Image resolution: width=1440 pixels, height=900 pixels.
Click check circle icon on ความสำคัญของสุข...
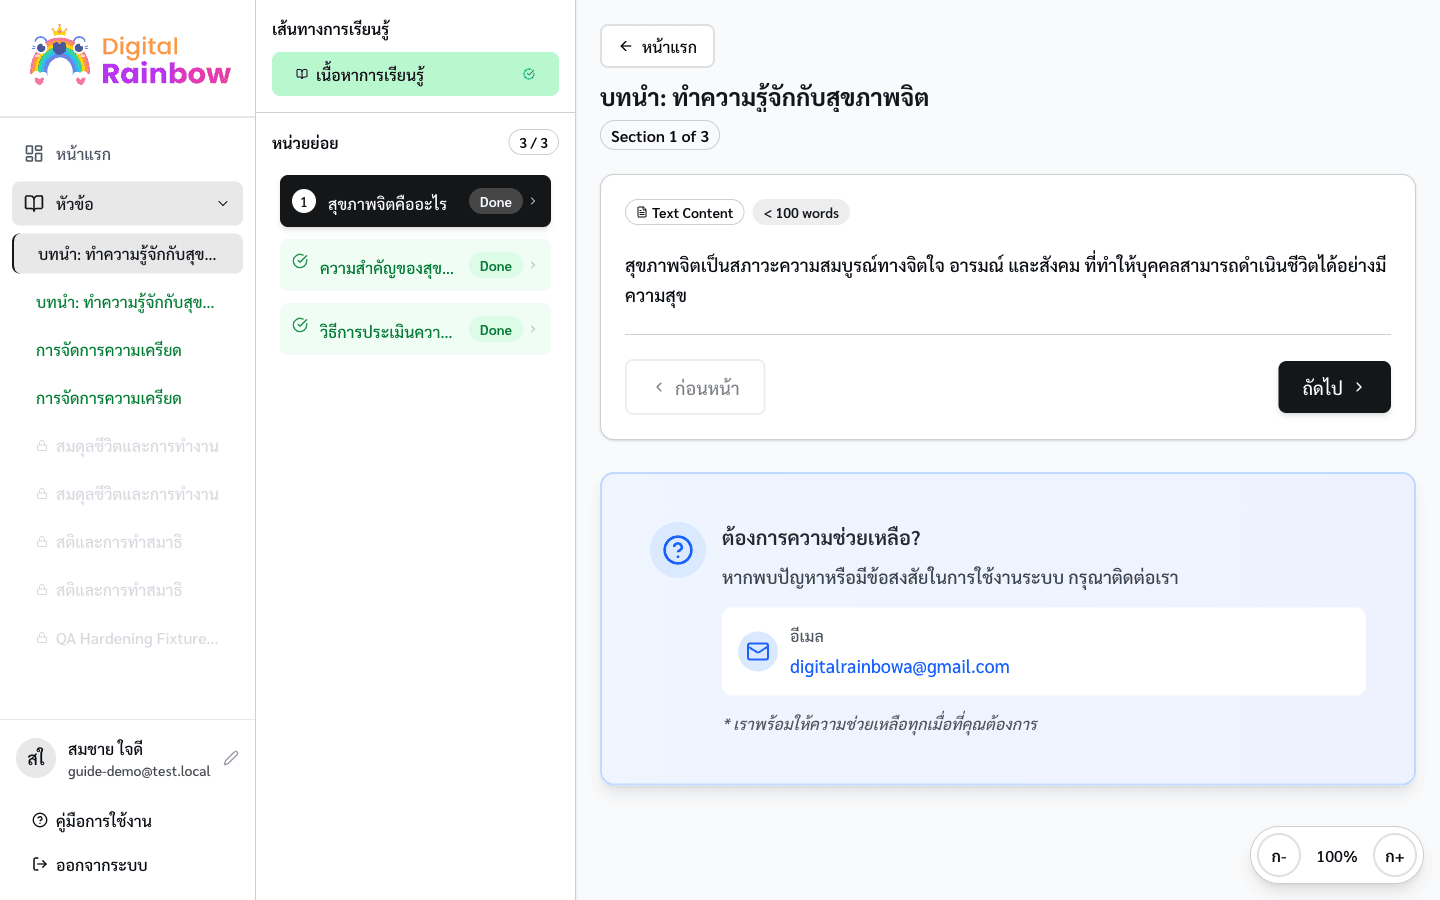click(300, 261)
